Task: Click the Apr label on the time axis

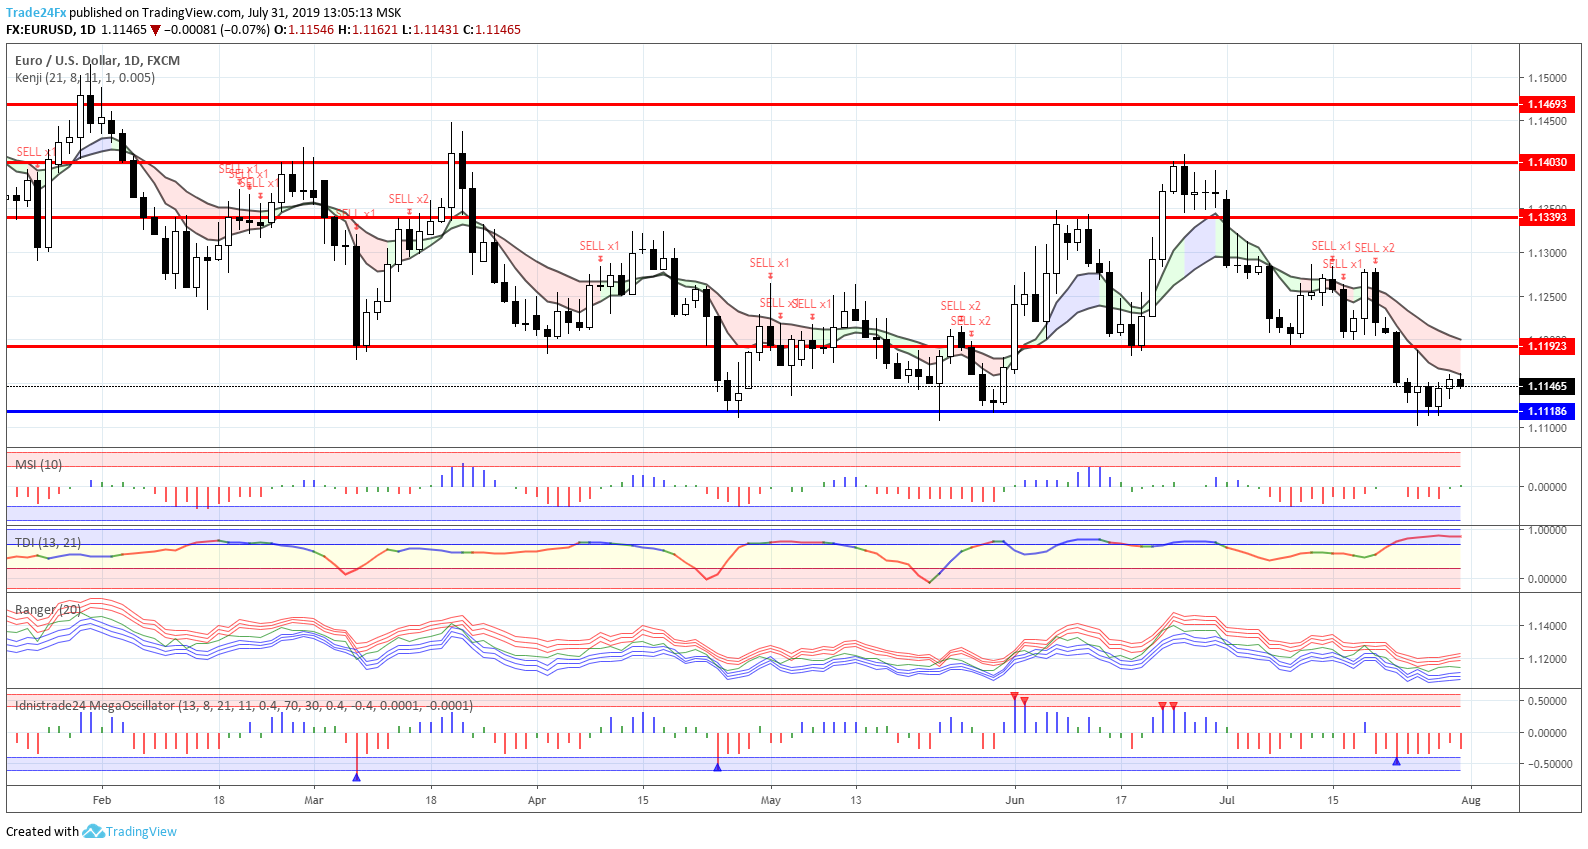Action: point(537,800)
